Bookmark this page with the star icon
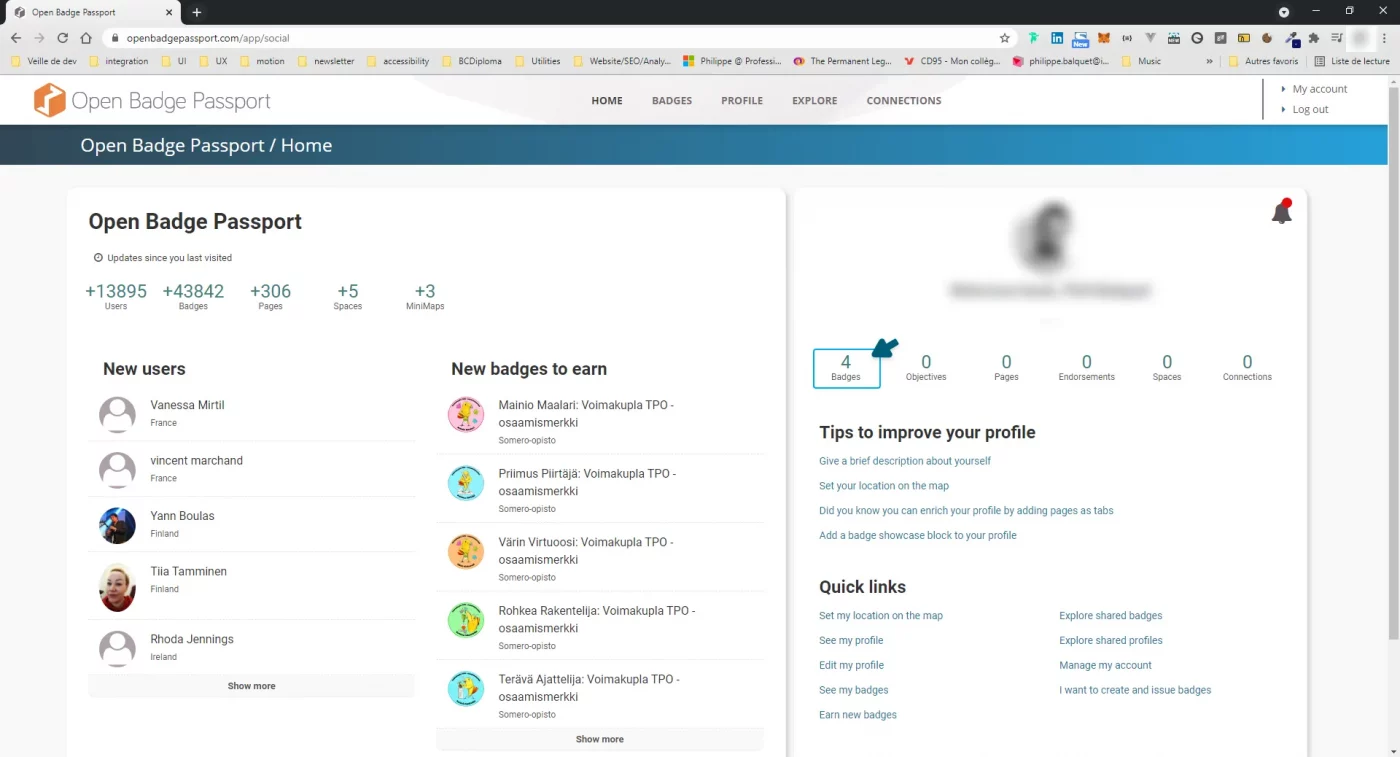Viewport: 1400px width, 757px height. (x=1005, y=38)
